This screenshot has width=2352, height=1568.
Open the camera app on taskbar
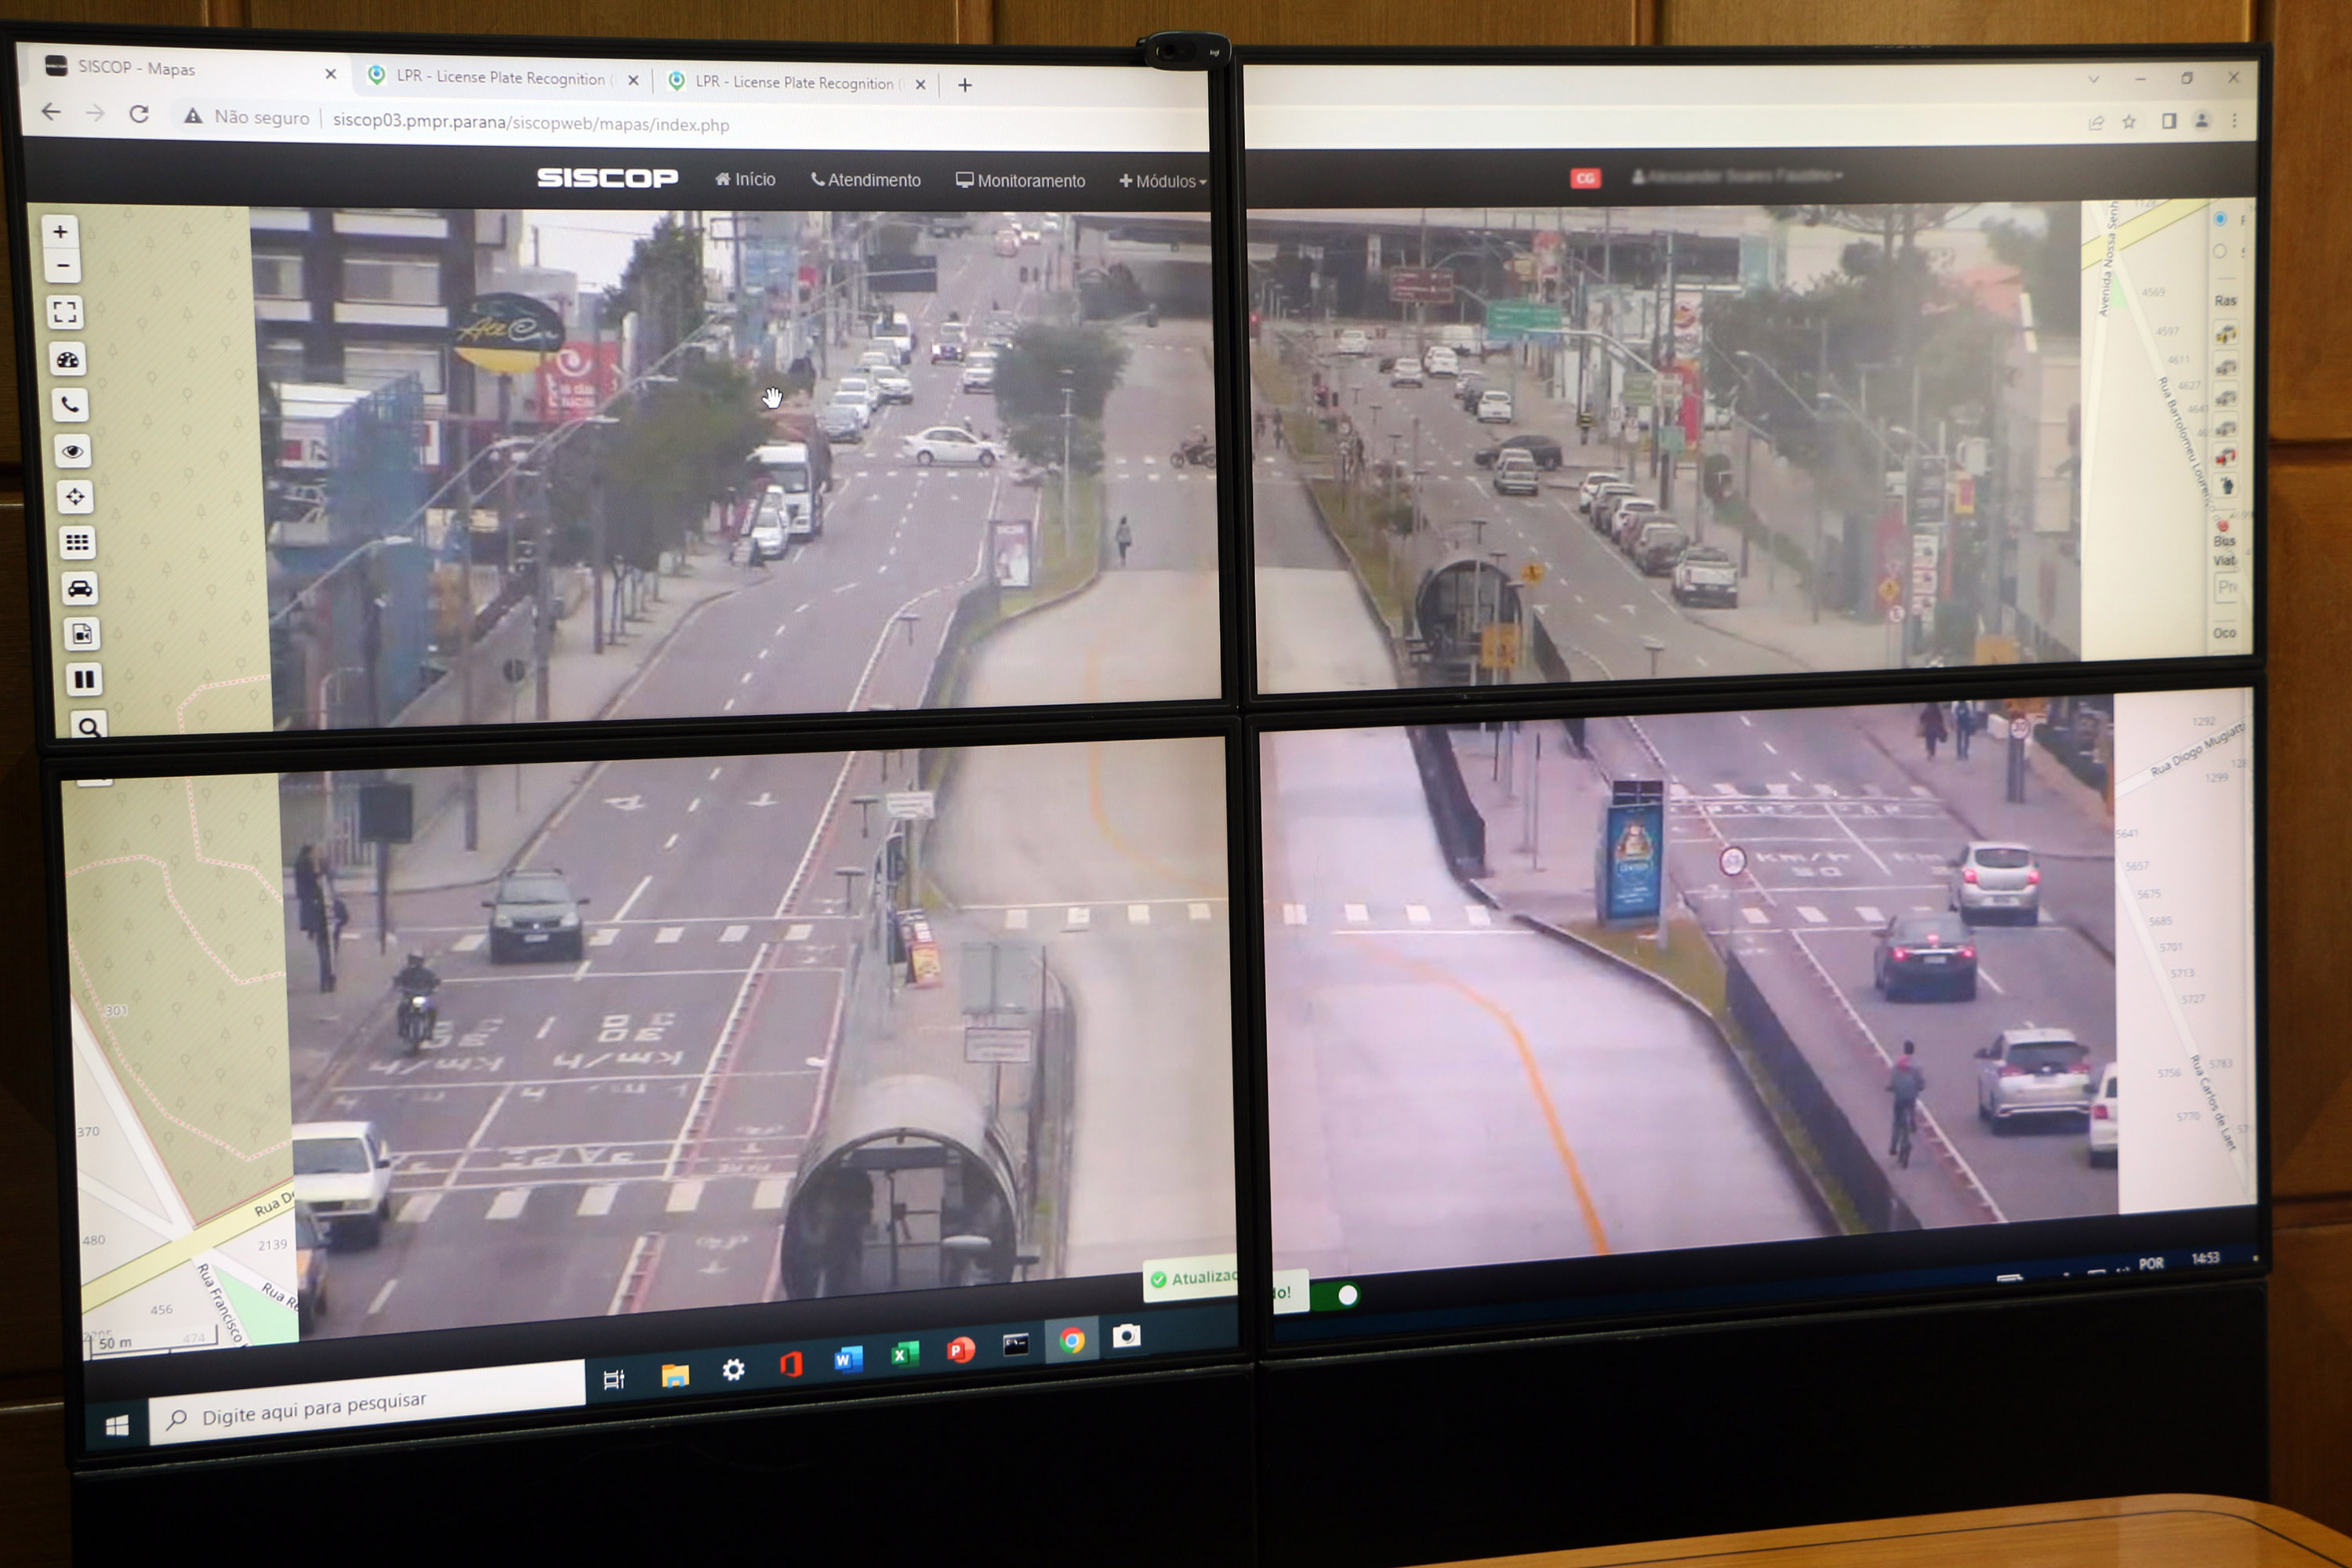click(x=1127, y=1336)
